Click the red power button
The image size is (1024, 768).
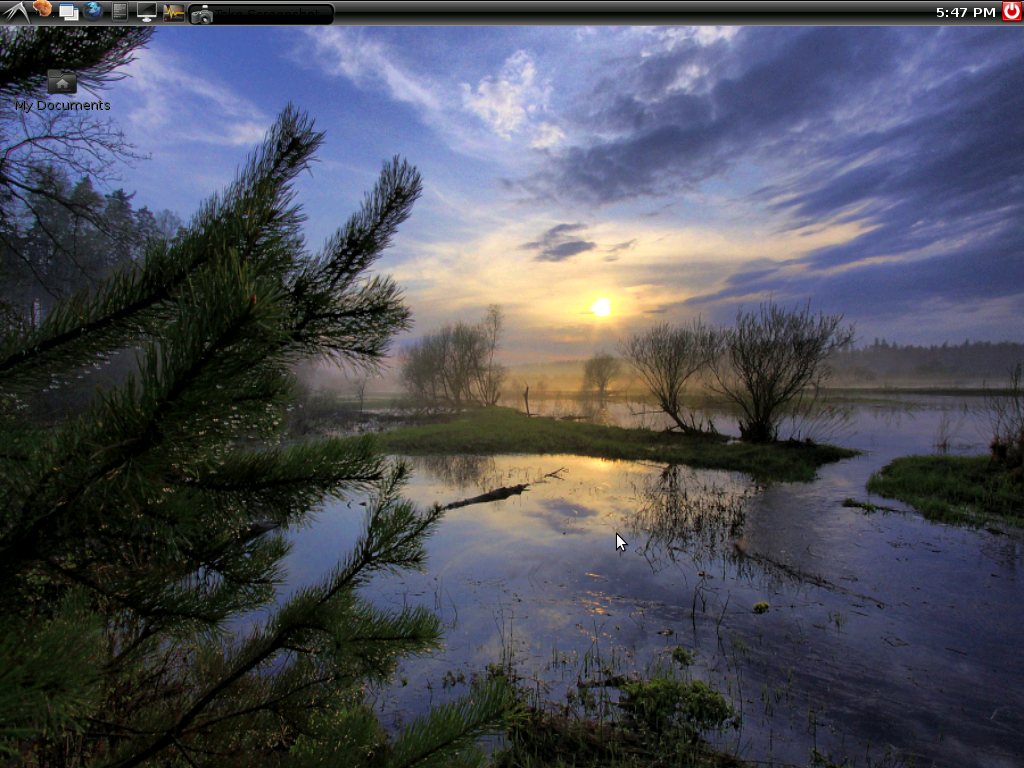pos(1012,11)
